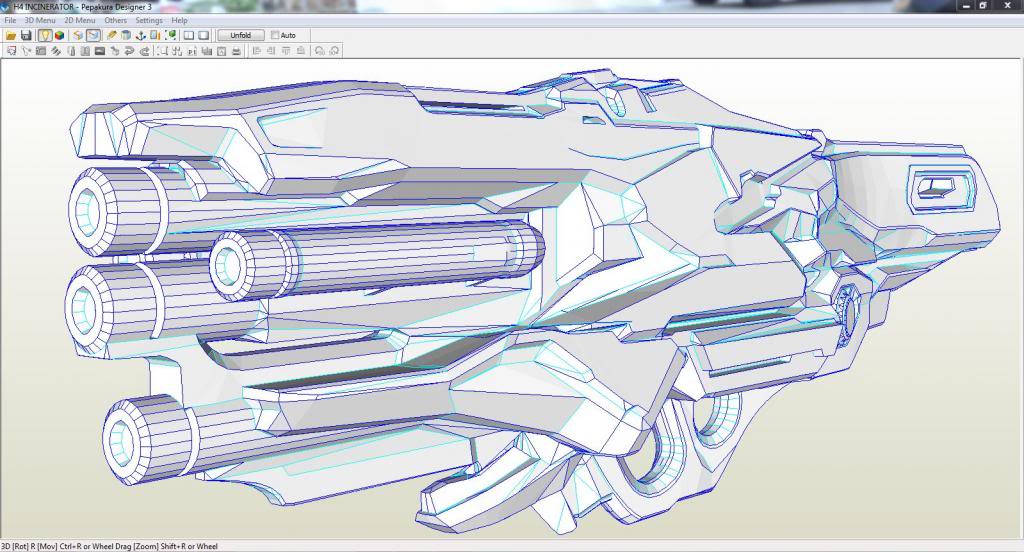Viewport: 1024px width, 552px height.
Task: Click the book-shaped text input icon
Action: pyautogui.click(x=85, y=51)
